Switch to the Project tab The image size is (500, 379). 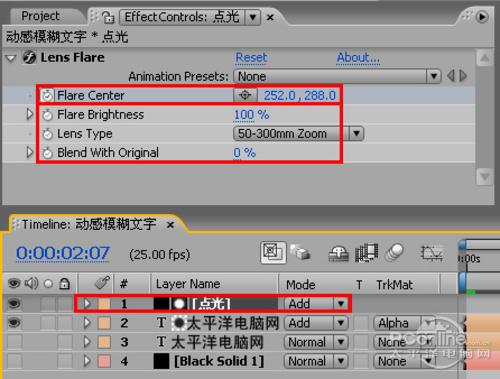click(x=40, y=16)
